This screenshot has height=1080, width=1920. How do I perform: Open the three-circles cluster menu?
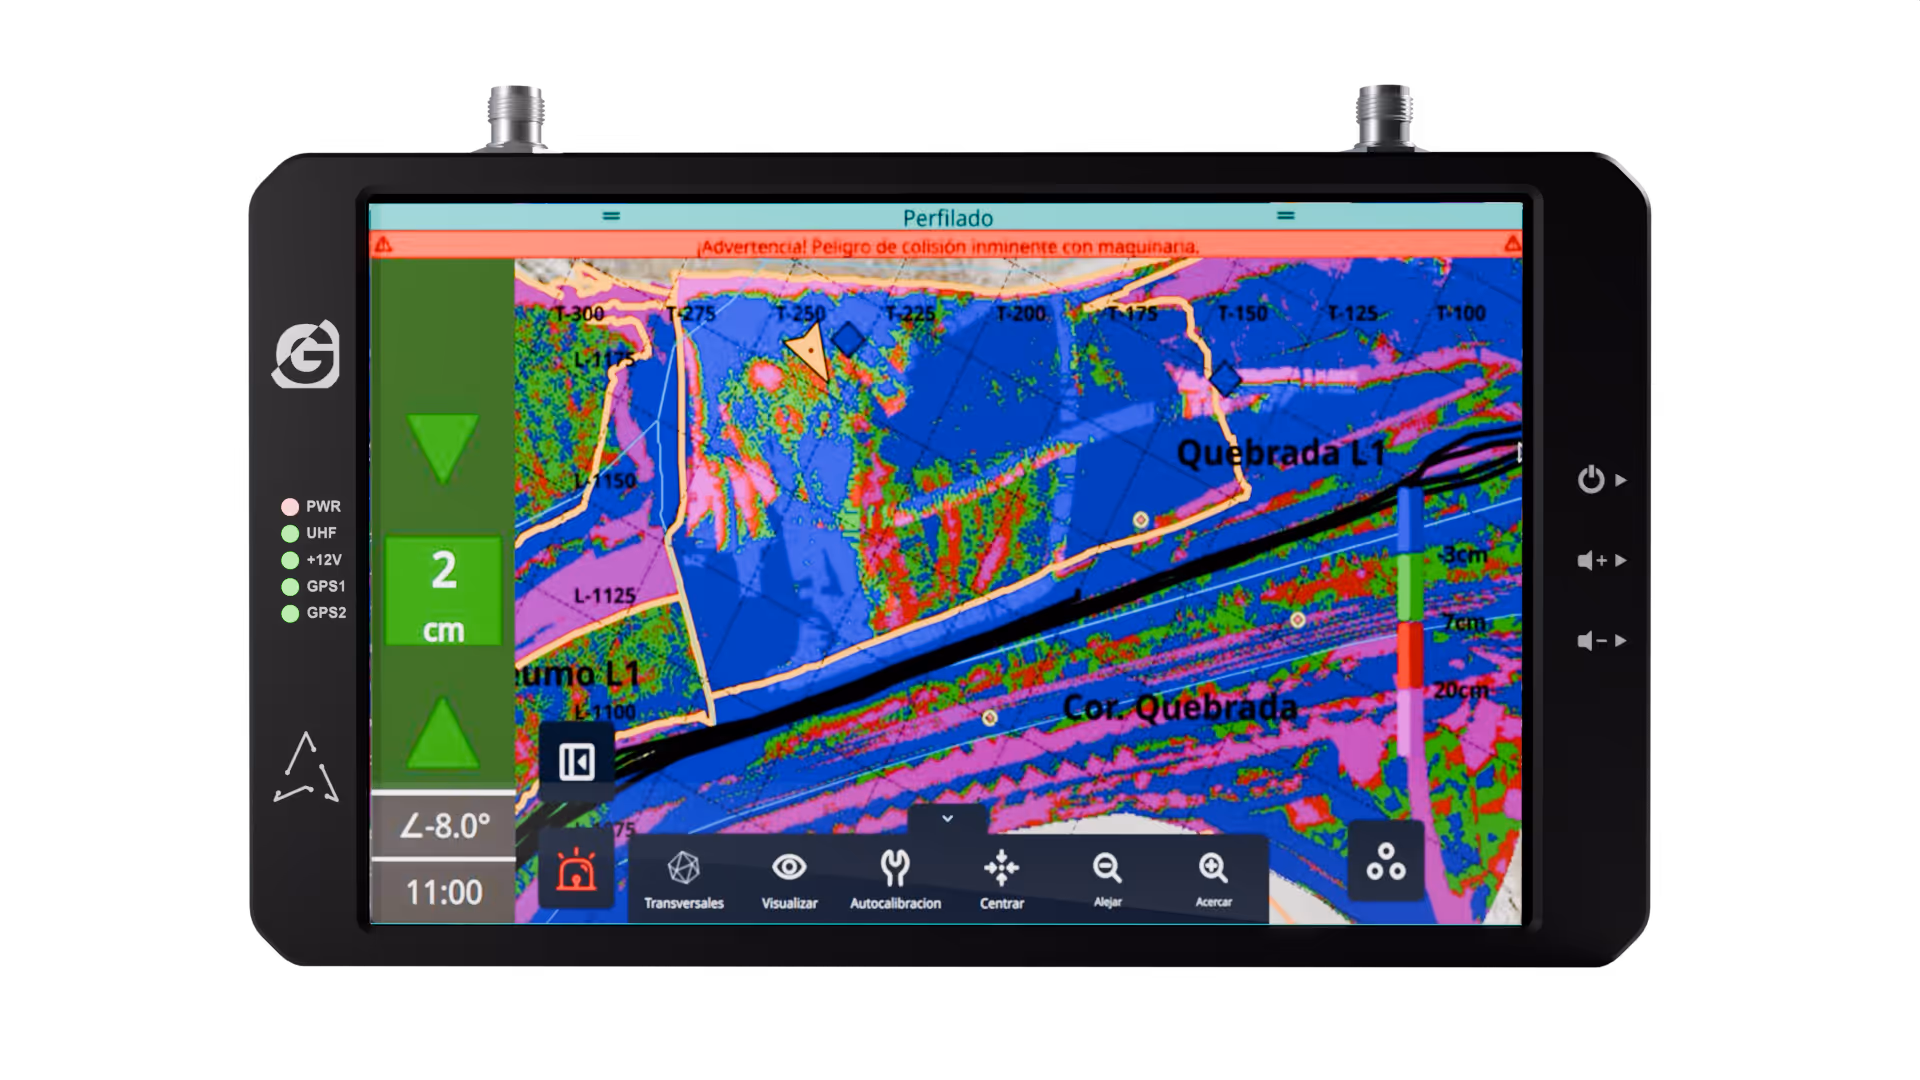point(1385,862)
